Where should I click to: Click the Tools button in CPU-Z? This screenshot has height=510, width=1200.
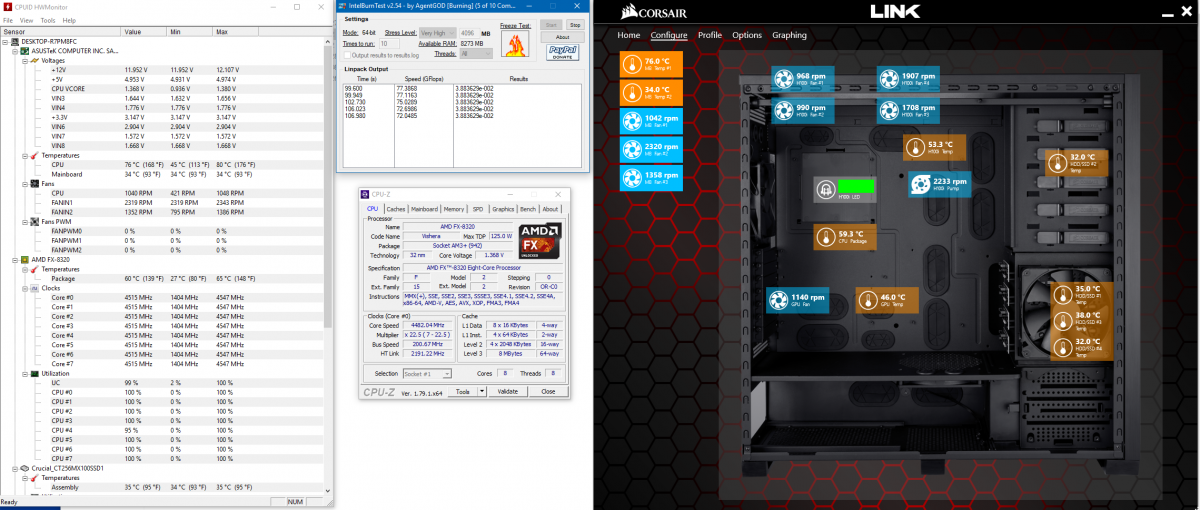tap(461, 392)
